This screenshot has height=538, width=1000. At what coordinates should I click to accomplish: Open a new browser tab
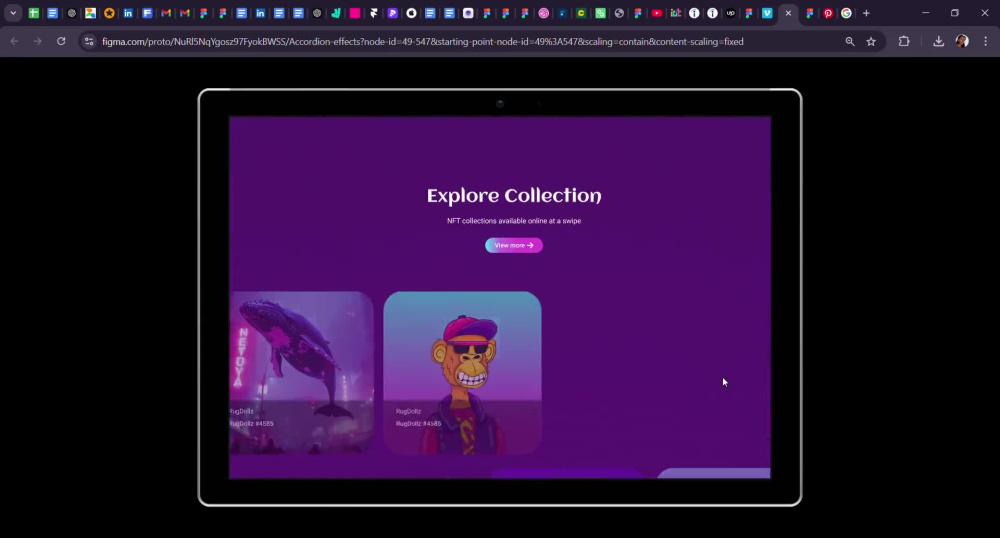(x=866, y=13)
